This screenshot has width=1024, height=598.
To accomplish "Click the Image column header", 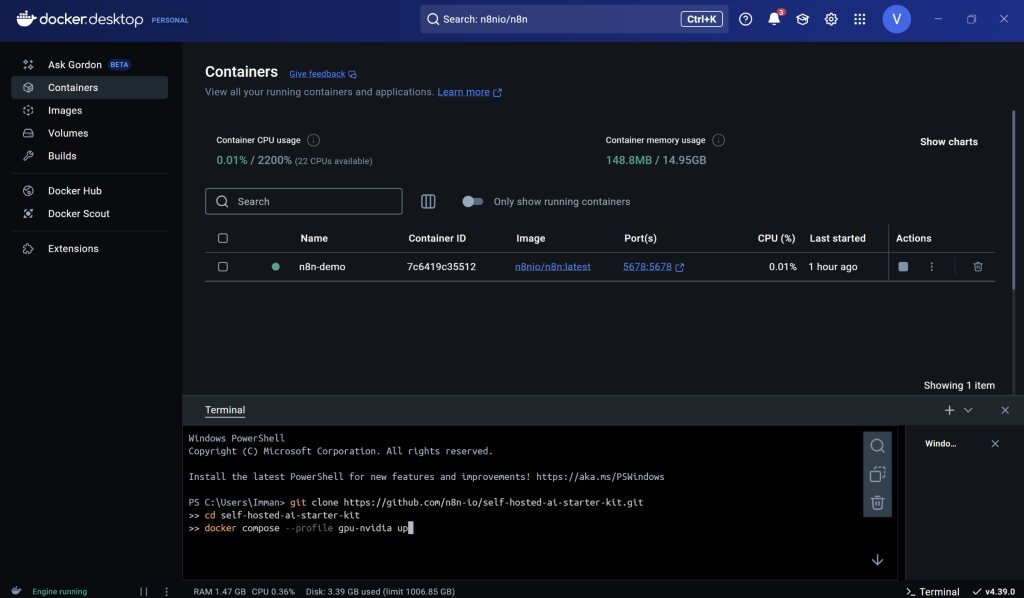I will pos(530,238).
